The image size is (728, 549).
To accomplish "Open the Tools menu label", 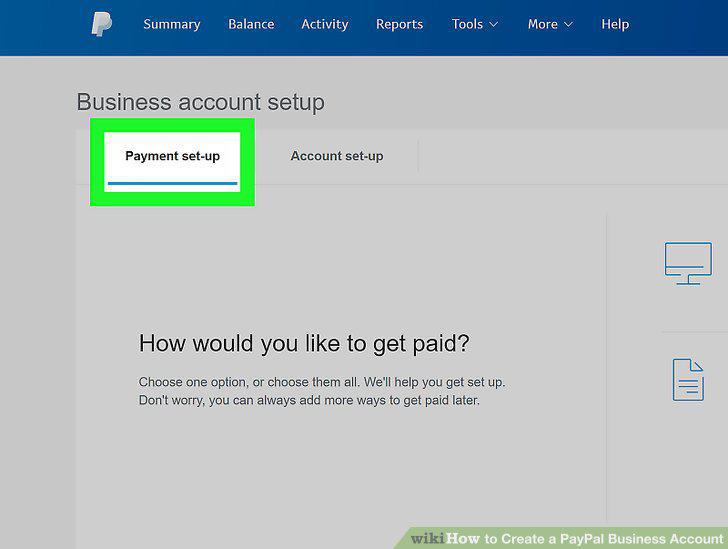I will (467, 24).
